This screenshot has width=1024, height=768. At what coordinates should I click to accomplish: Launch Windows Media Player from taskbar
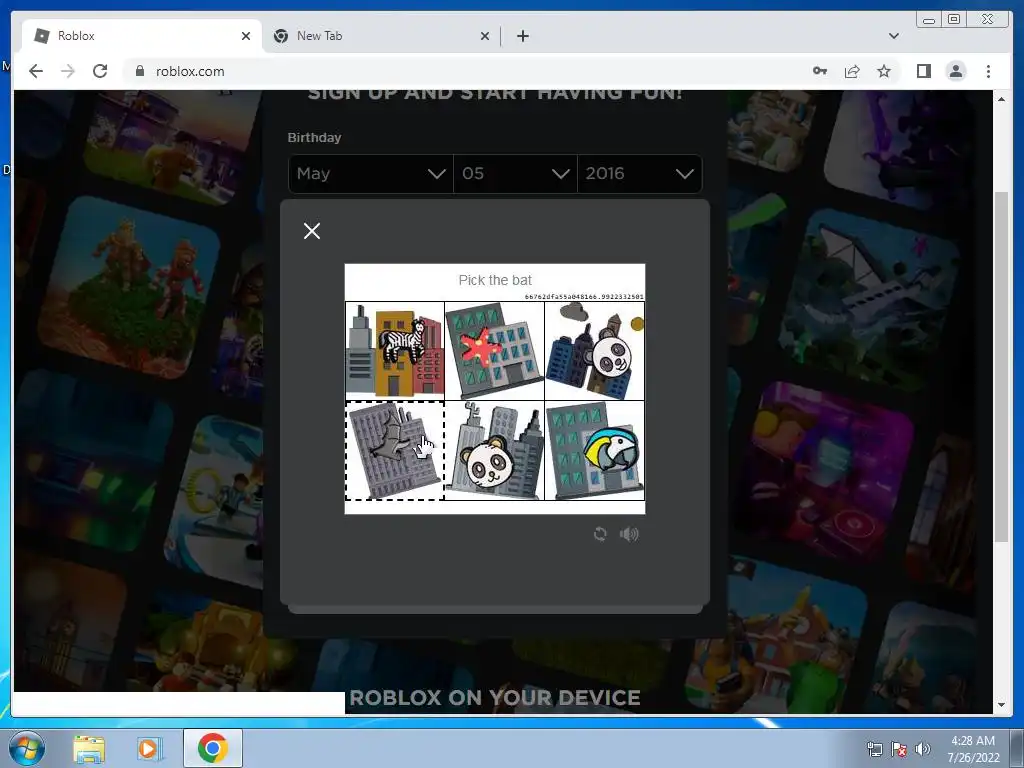coord(148,748)
